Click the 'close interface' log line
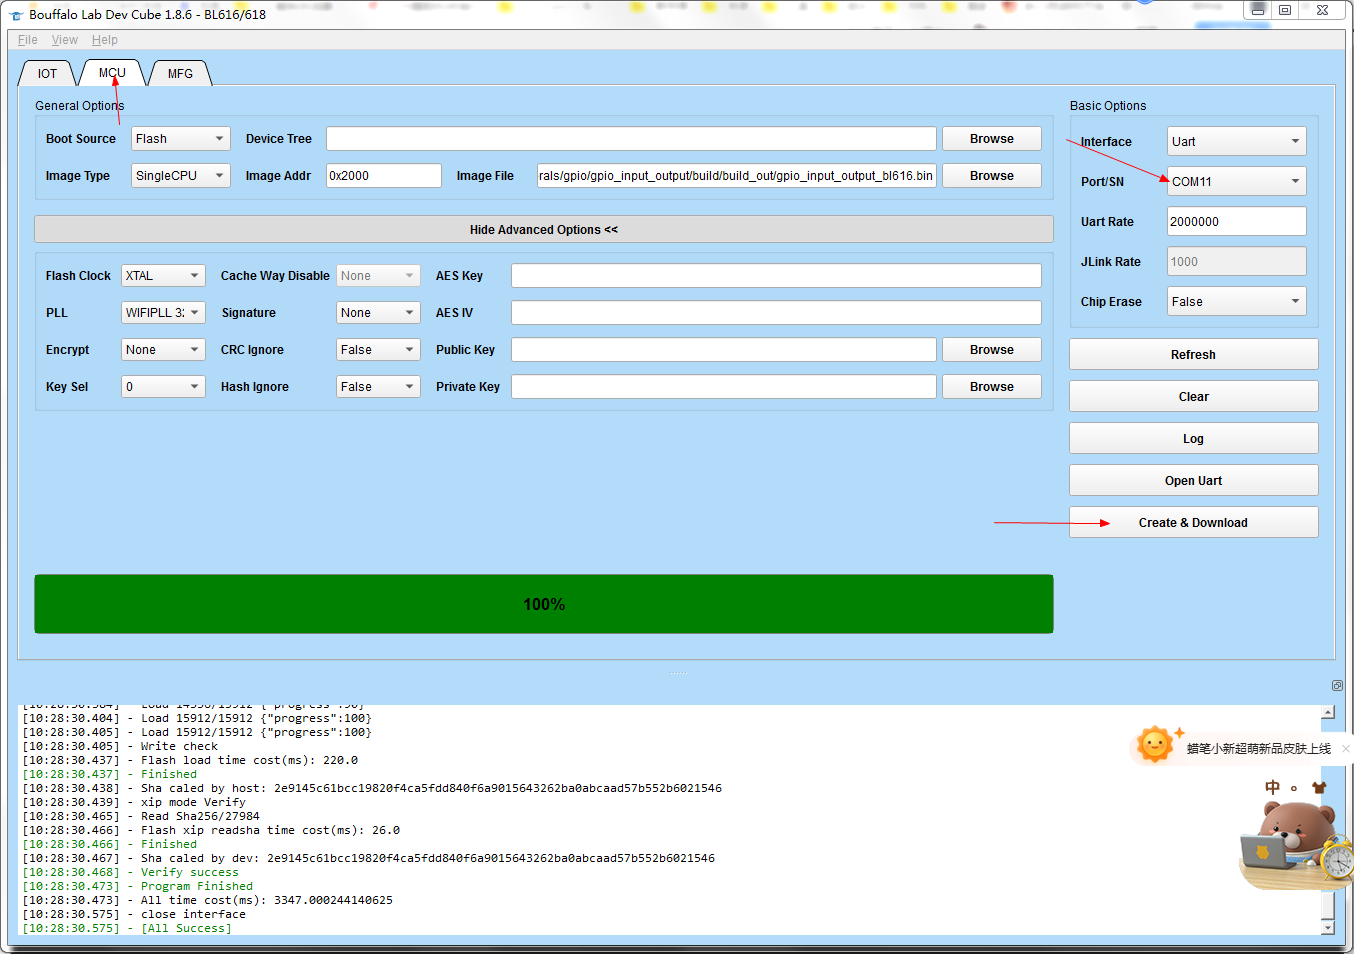The height and width of the screenshot is (954, 1354). [134, 915]
